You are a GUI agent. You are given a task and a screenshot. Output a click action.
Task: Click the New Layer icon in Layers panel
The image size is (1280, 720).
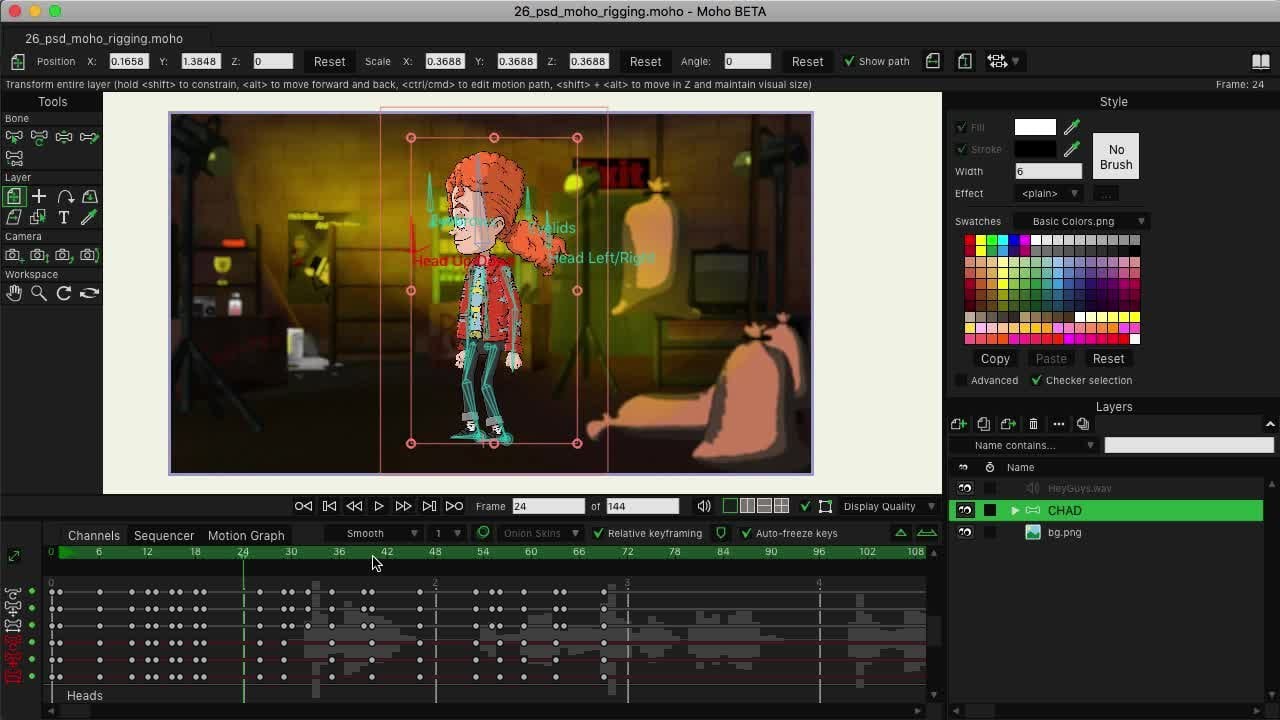(958, 424)
